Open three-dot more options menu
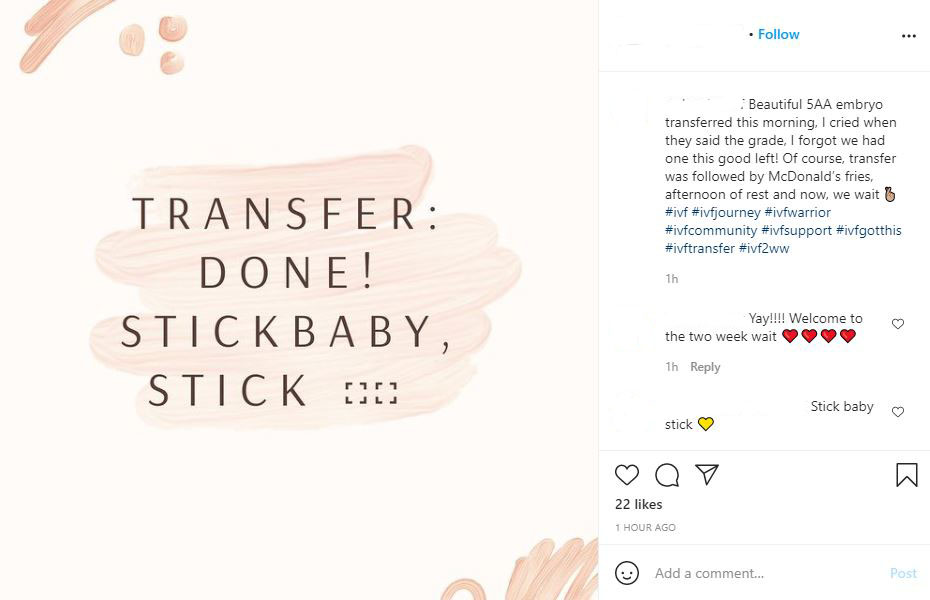 (909, 36)
